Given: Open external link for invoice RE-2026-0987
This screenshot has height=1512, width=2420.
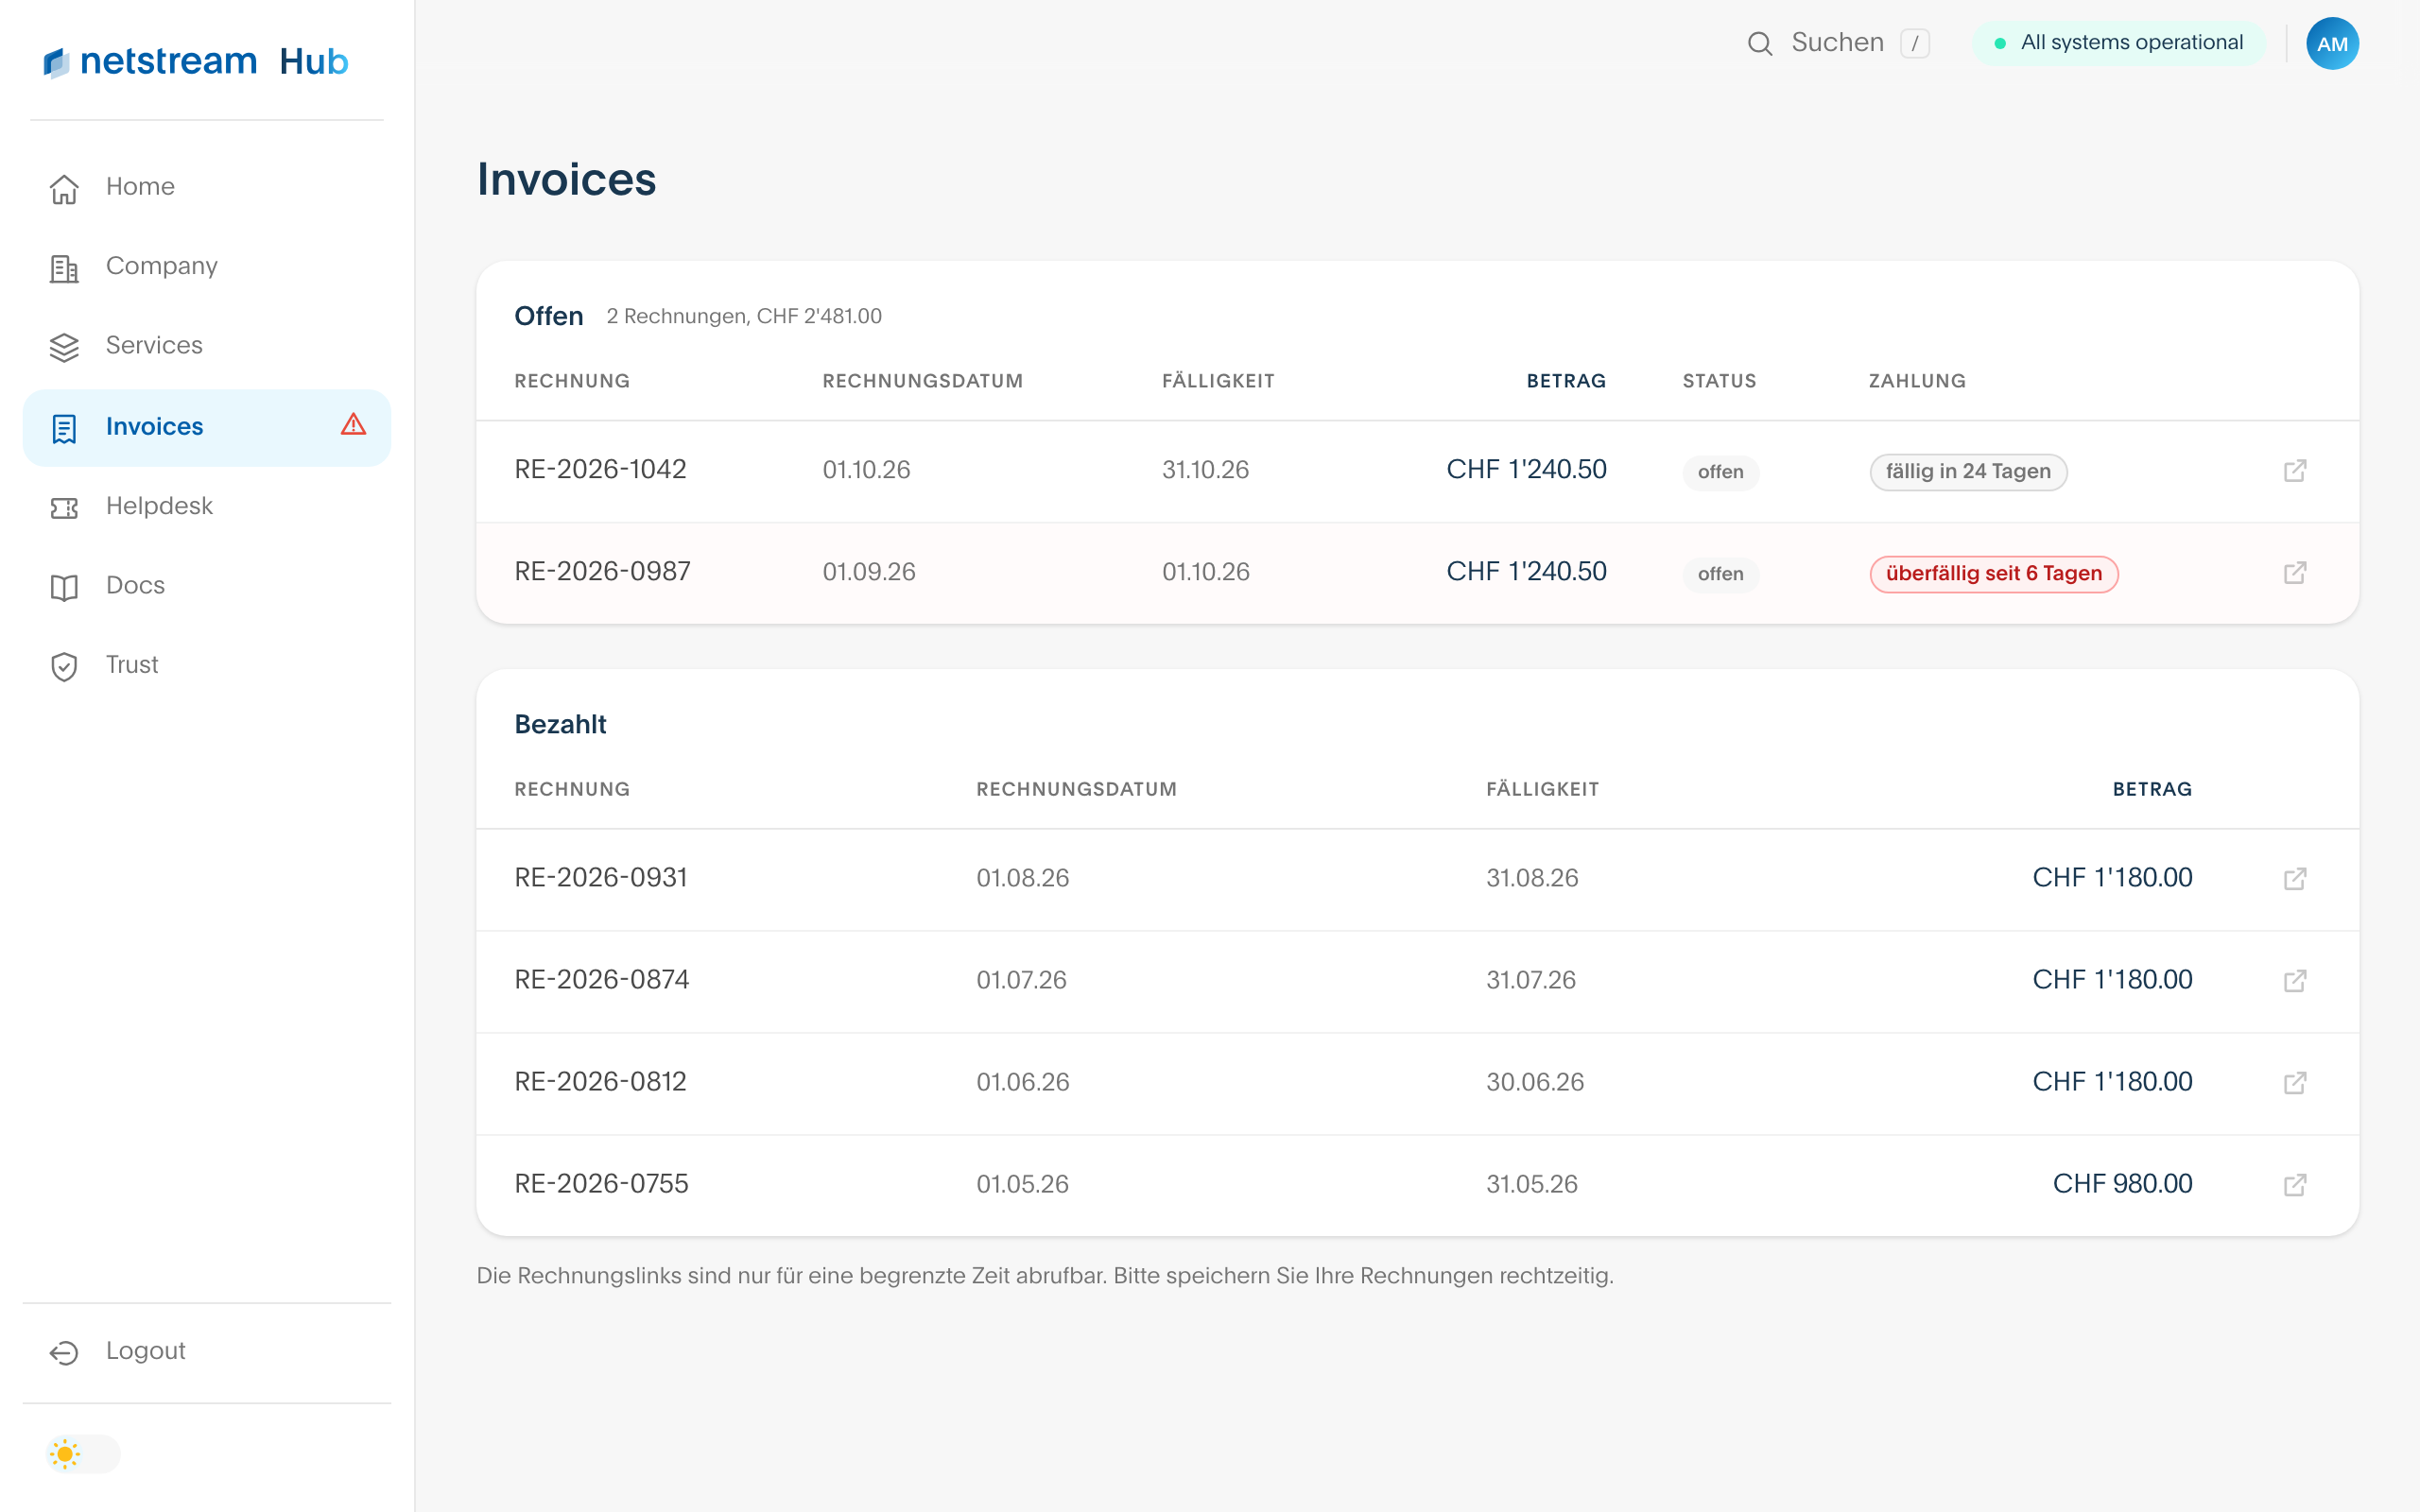Looking at the screenshot, I should click(2295, 573).
